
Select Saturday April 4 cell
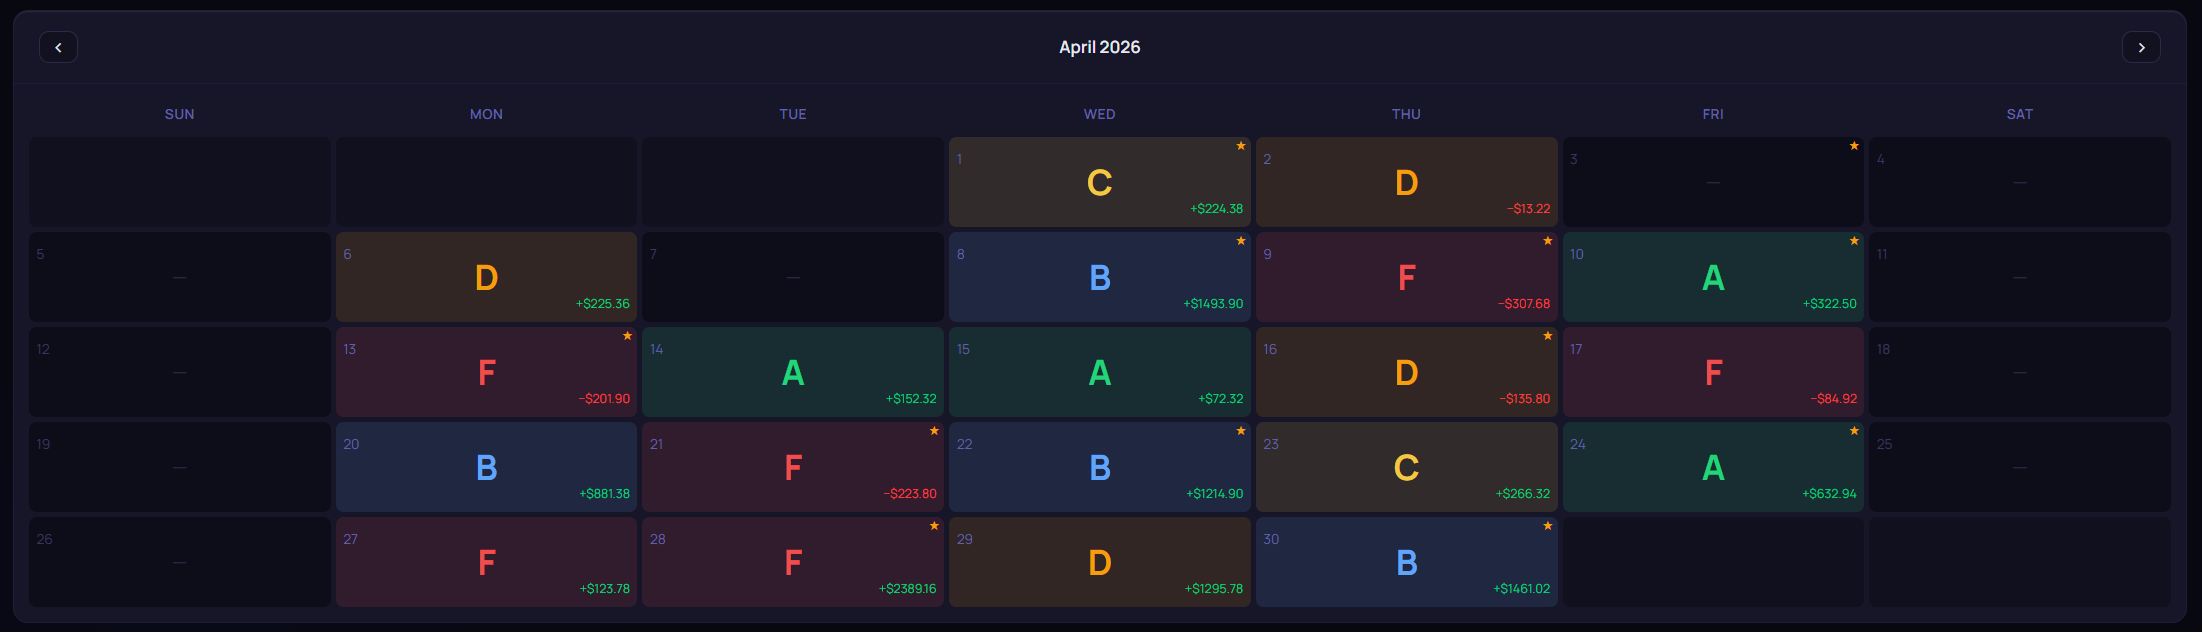coord(2020,182)
